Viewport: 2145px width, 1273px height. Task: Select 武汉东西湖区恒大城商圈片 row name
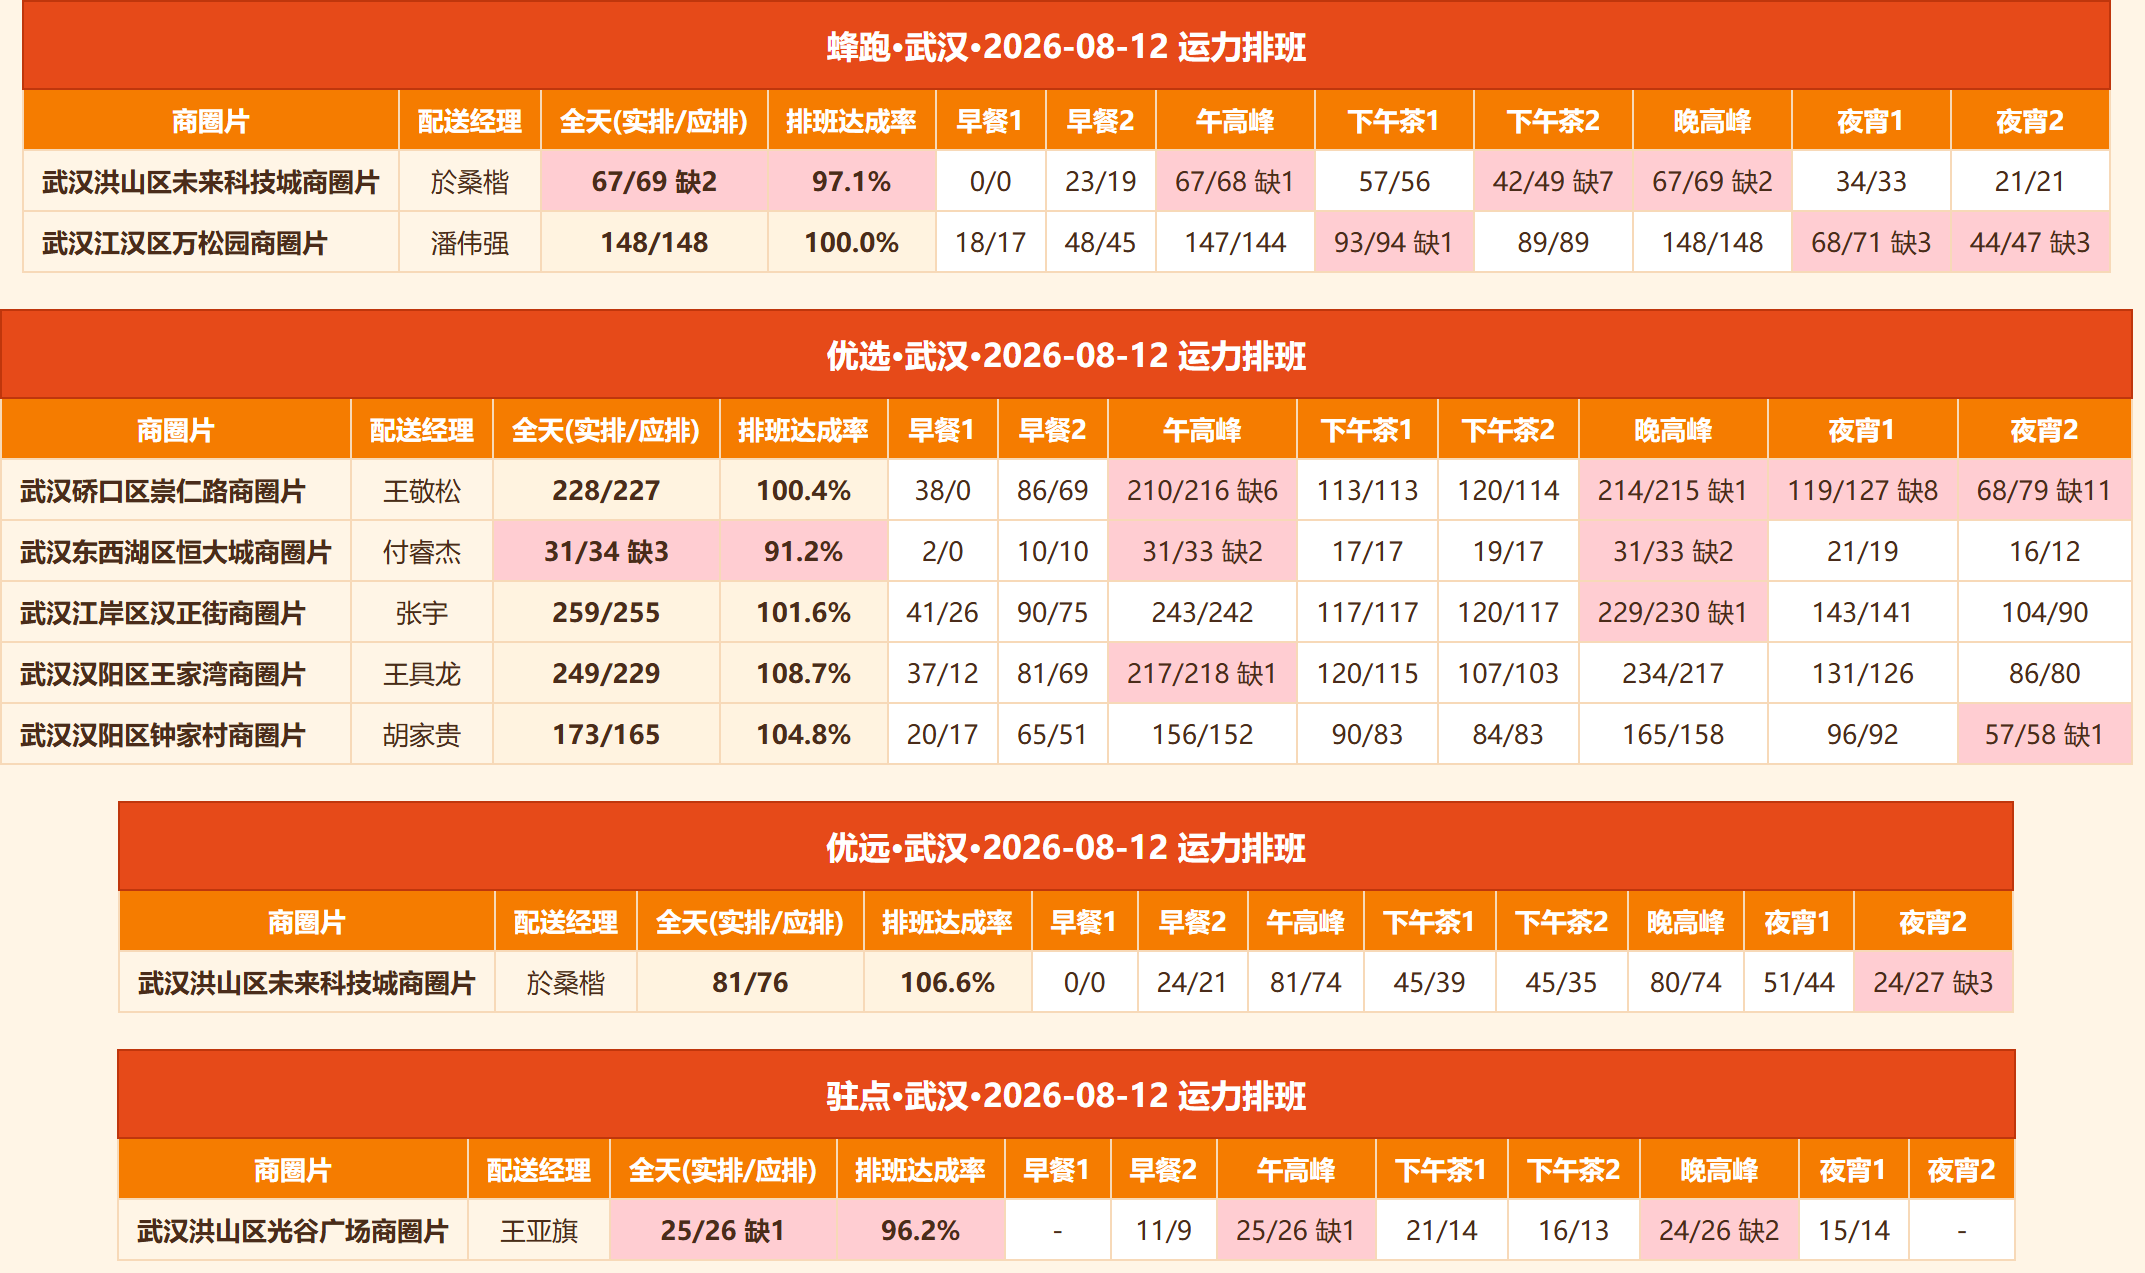pos(176,552)
